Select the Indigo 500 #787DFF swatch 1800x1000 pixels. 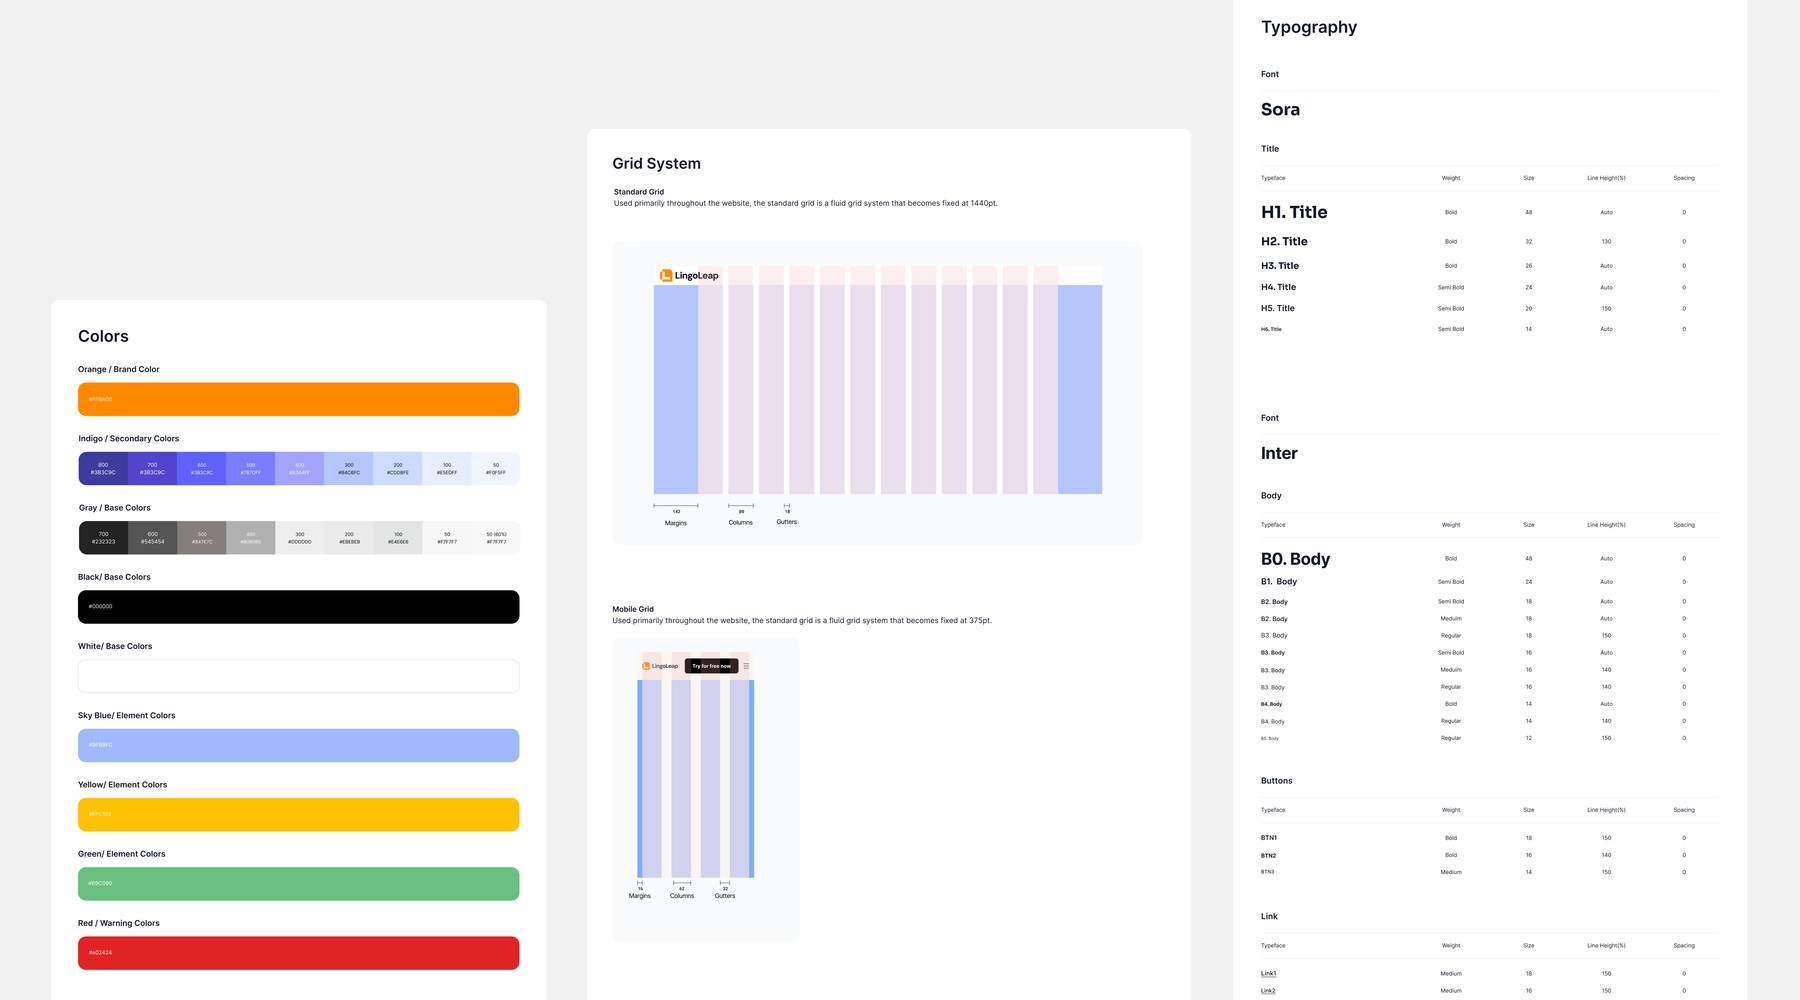click(250, 468)
